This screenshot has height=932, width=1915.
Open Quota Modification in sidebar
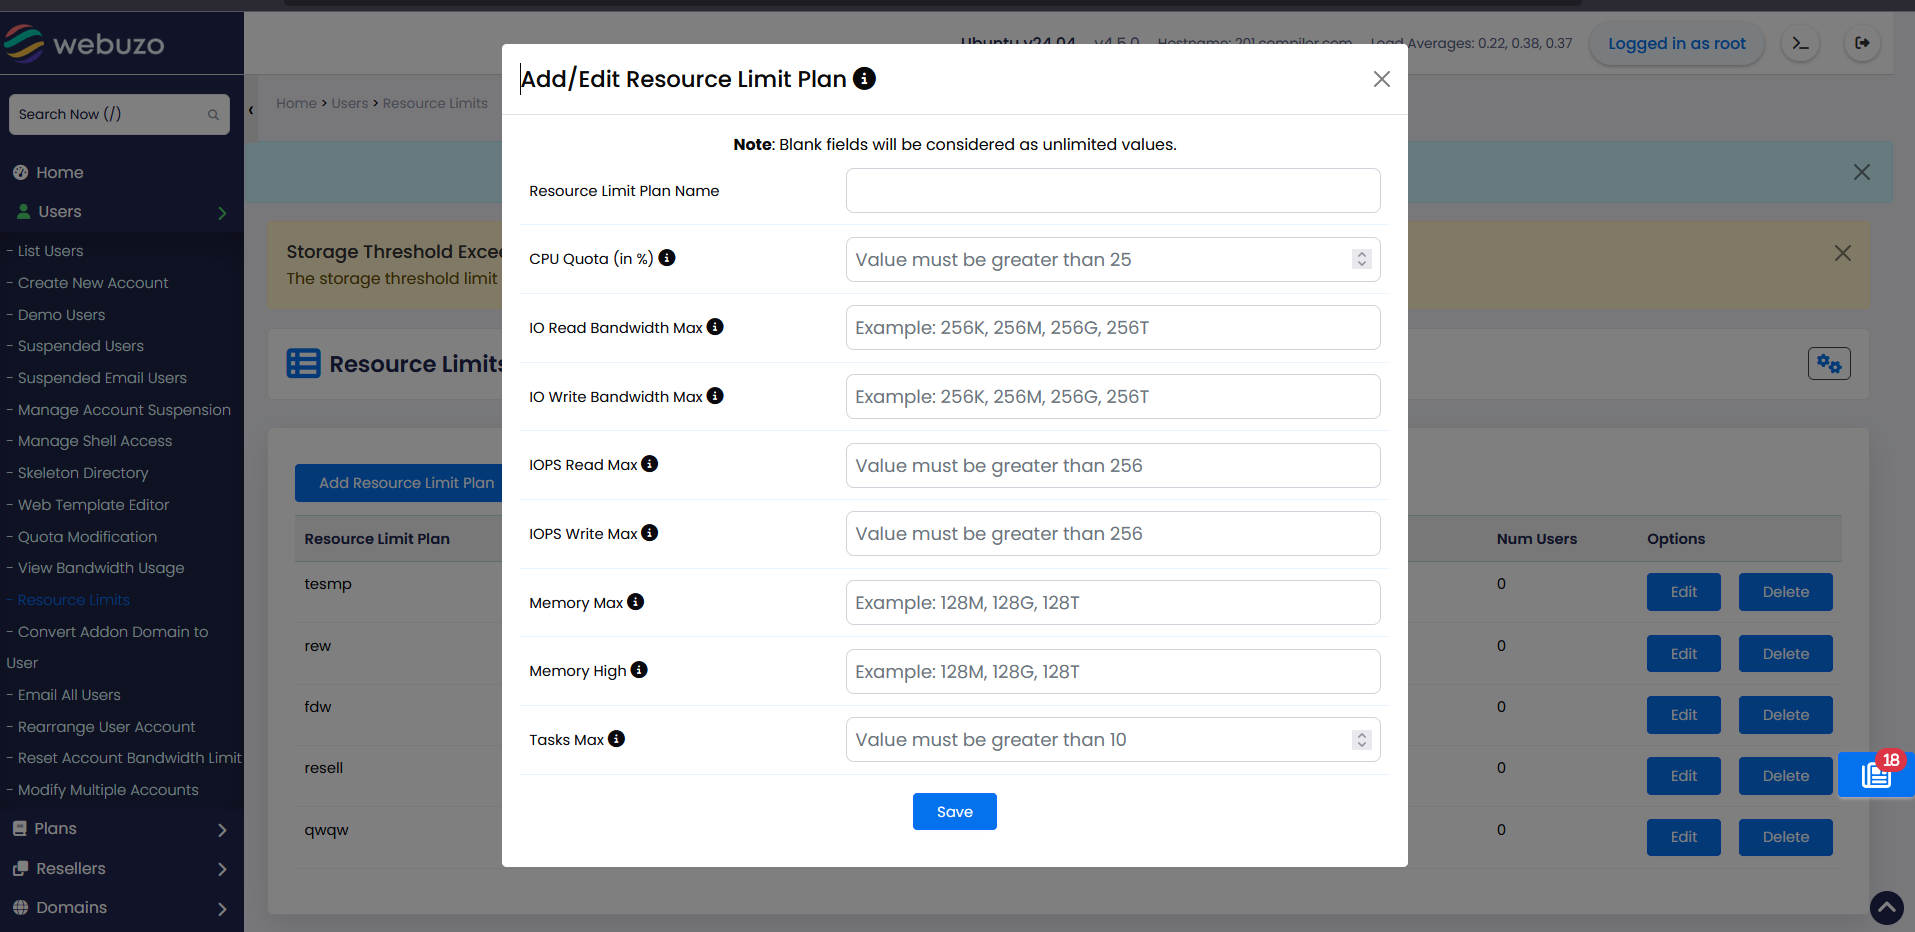coord(87,537)
